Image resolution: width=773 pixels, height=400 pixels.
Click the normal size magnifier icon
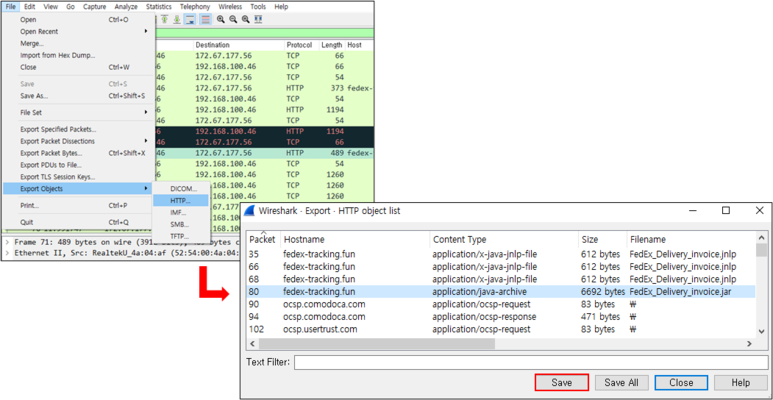246,19
